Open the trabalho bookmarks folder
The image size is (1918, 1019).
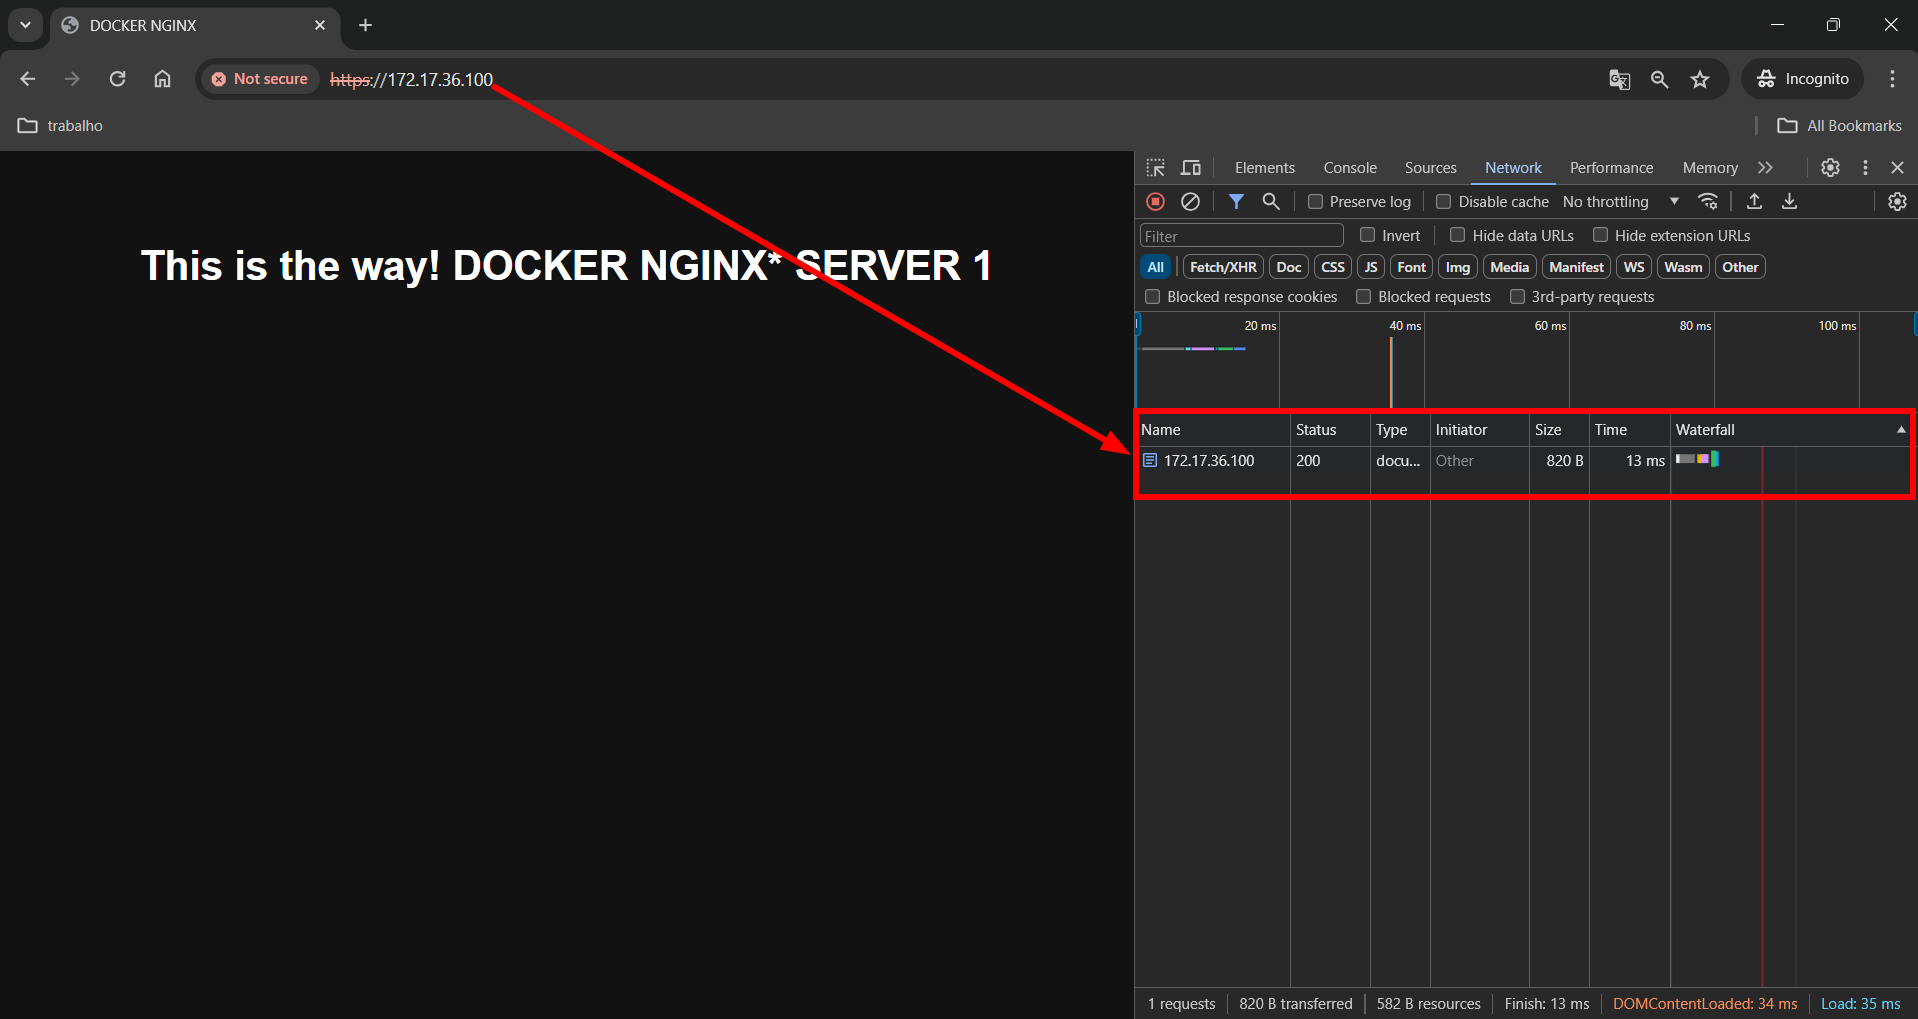click(x=61, y=126)
